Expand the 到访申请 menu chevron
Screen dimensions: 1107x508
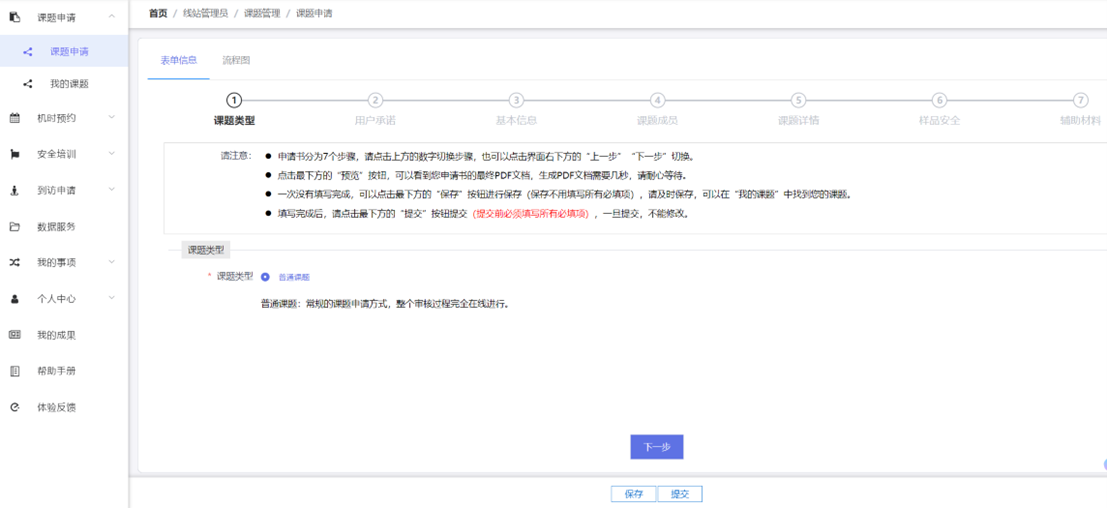tap(111, 190)
